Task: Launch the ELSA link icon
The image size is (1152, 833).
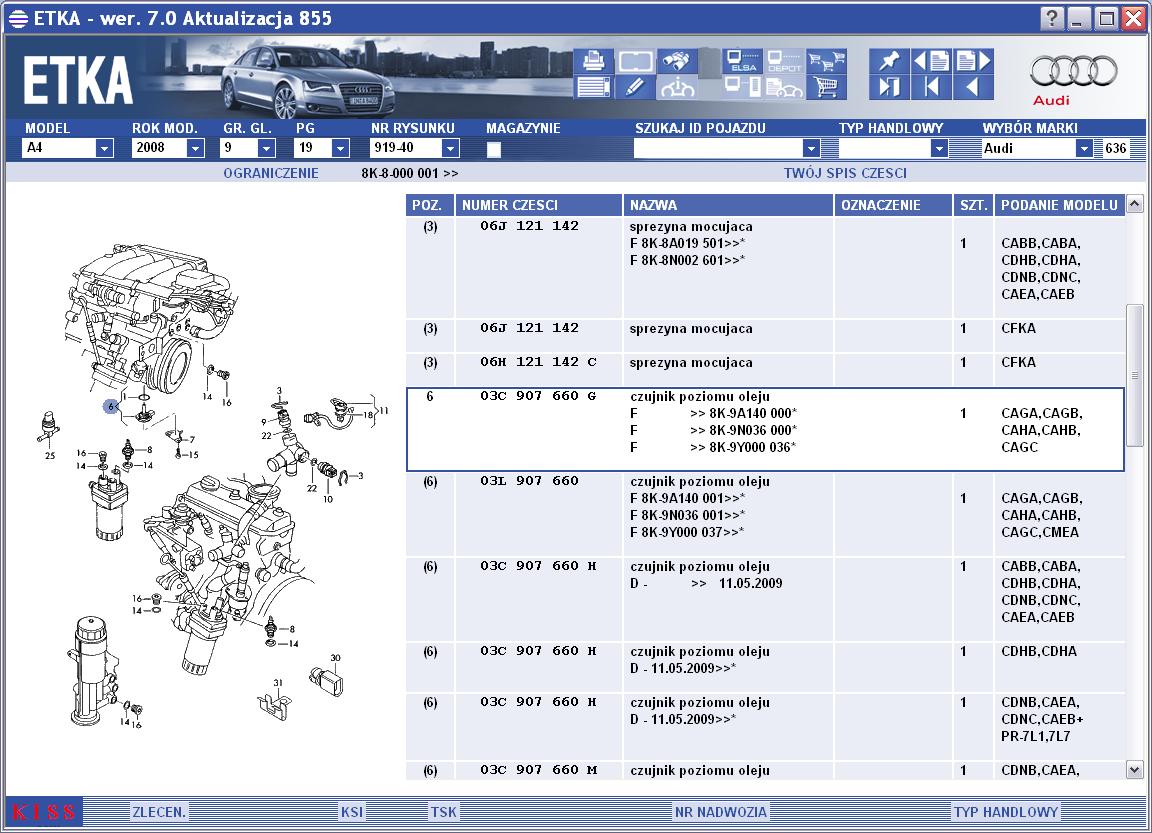Action: click(x=742, y=61)
